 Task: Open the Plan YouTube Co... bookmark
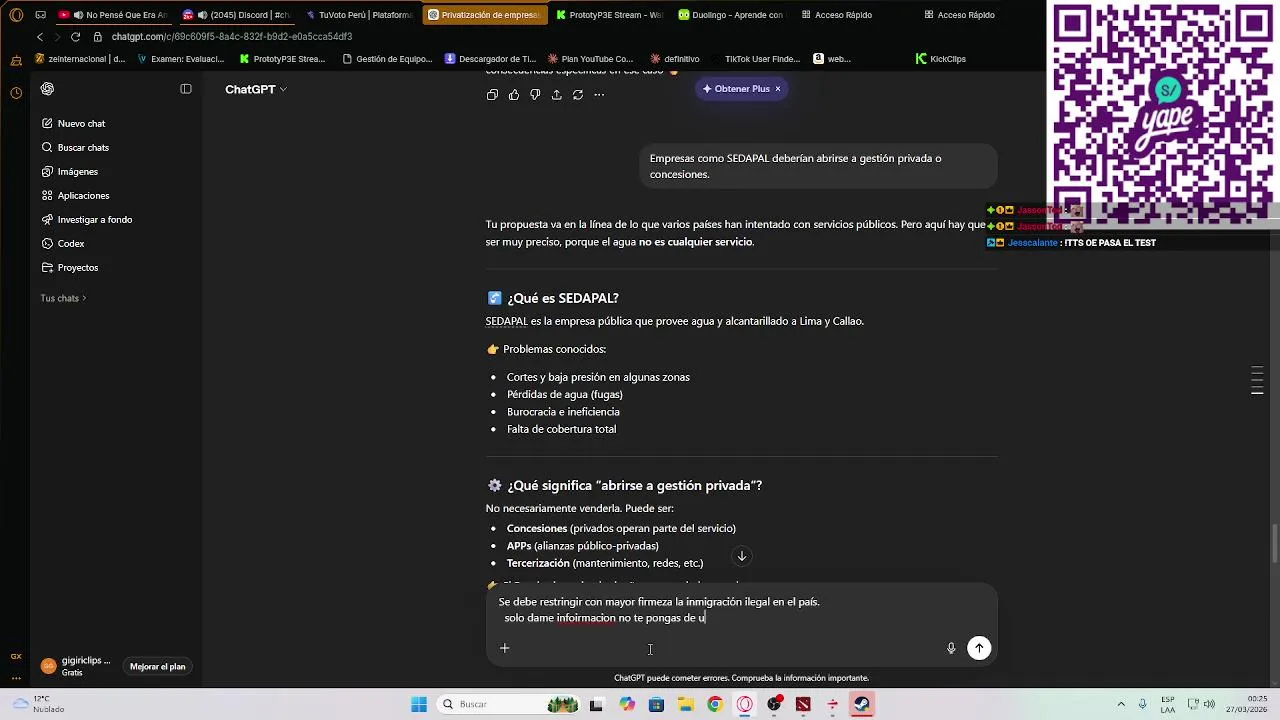coord(590,59)
